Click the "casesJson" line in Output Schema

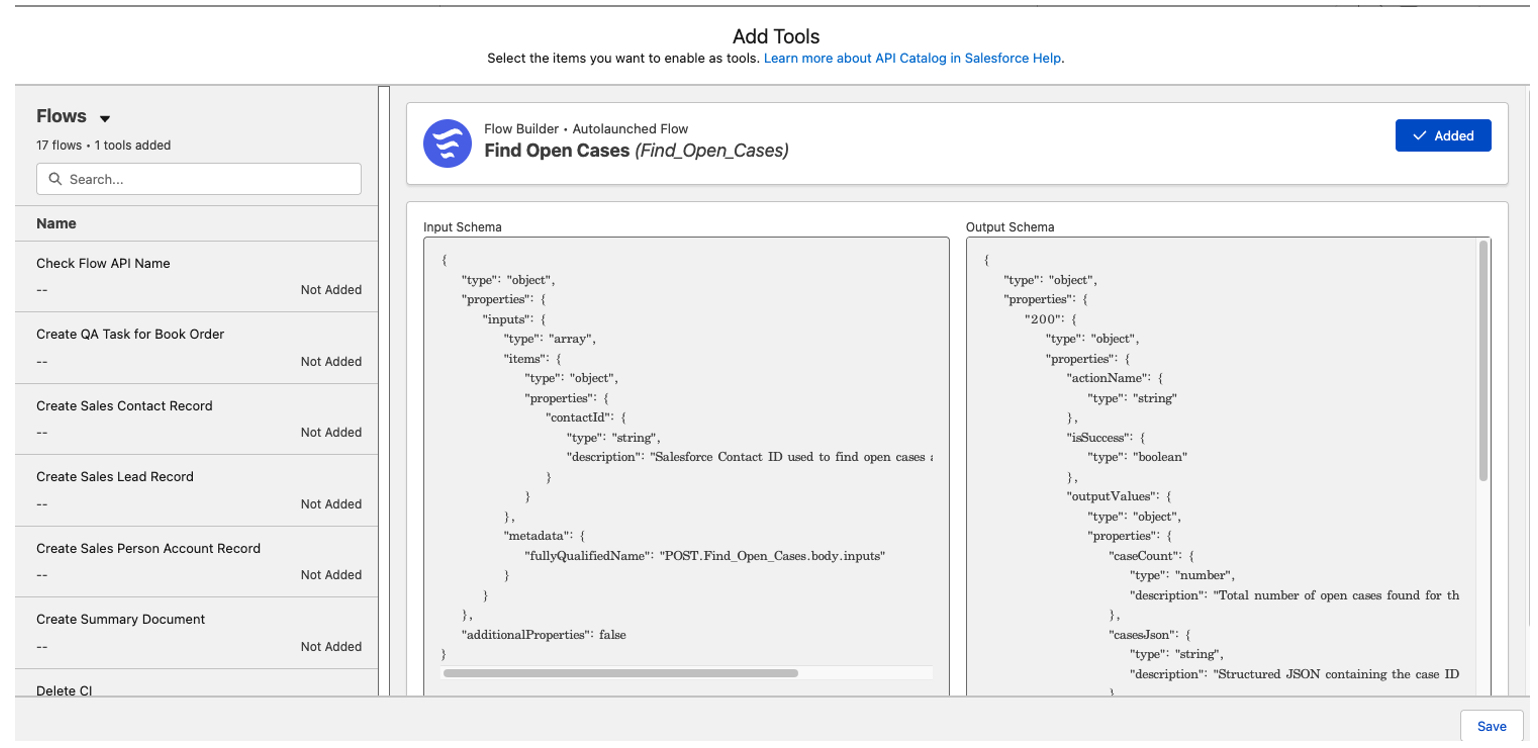click(x=1151, y=634)
